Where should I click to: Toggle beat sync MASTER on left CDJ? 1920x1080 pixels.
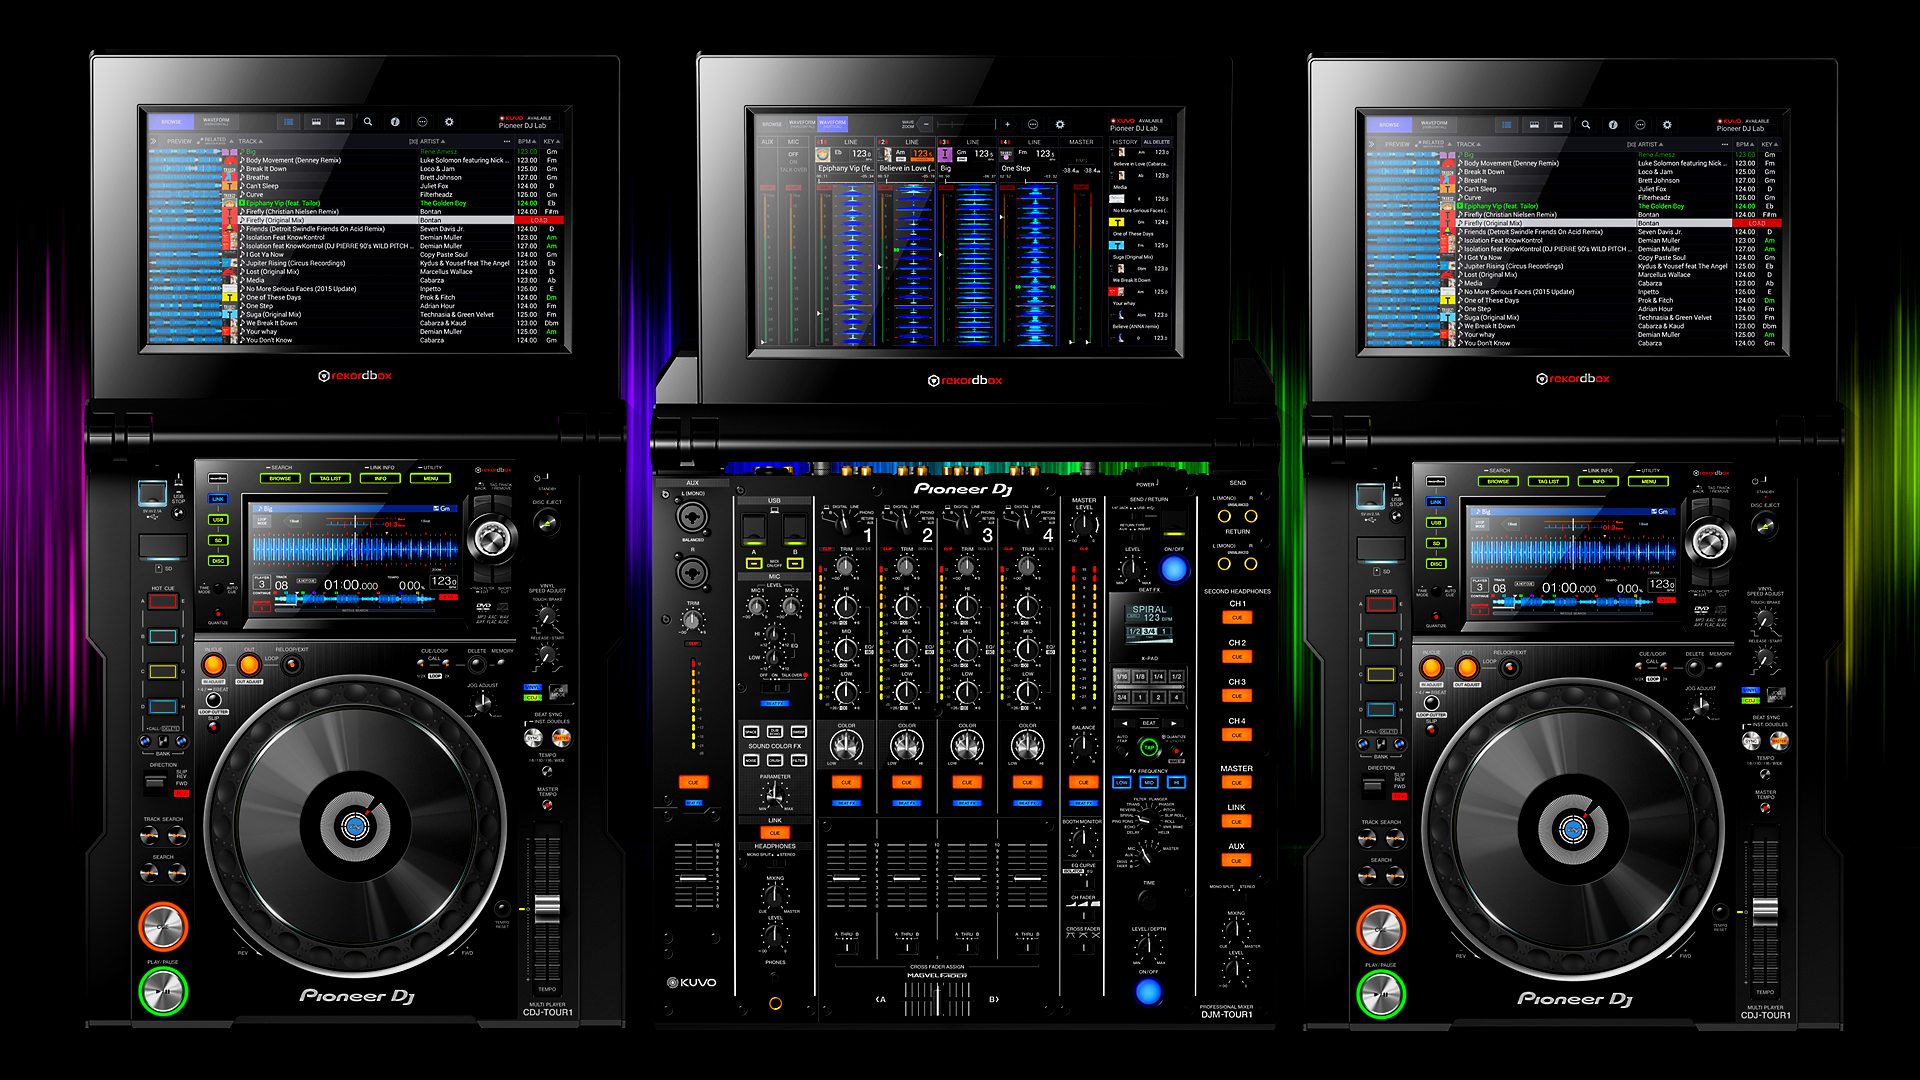coord(561,739)
